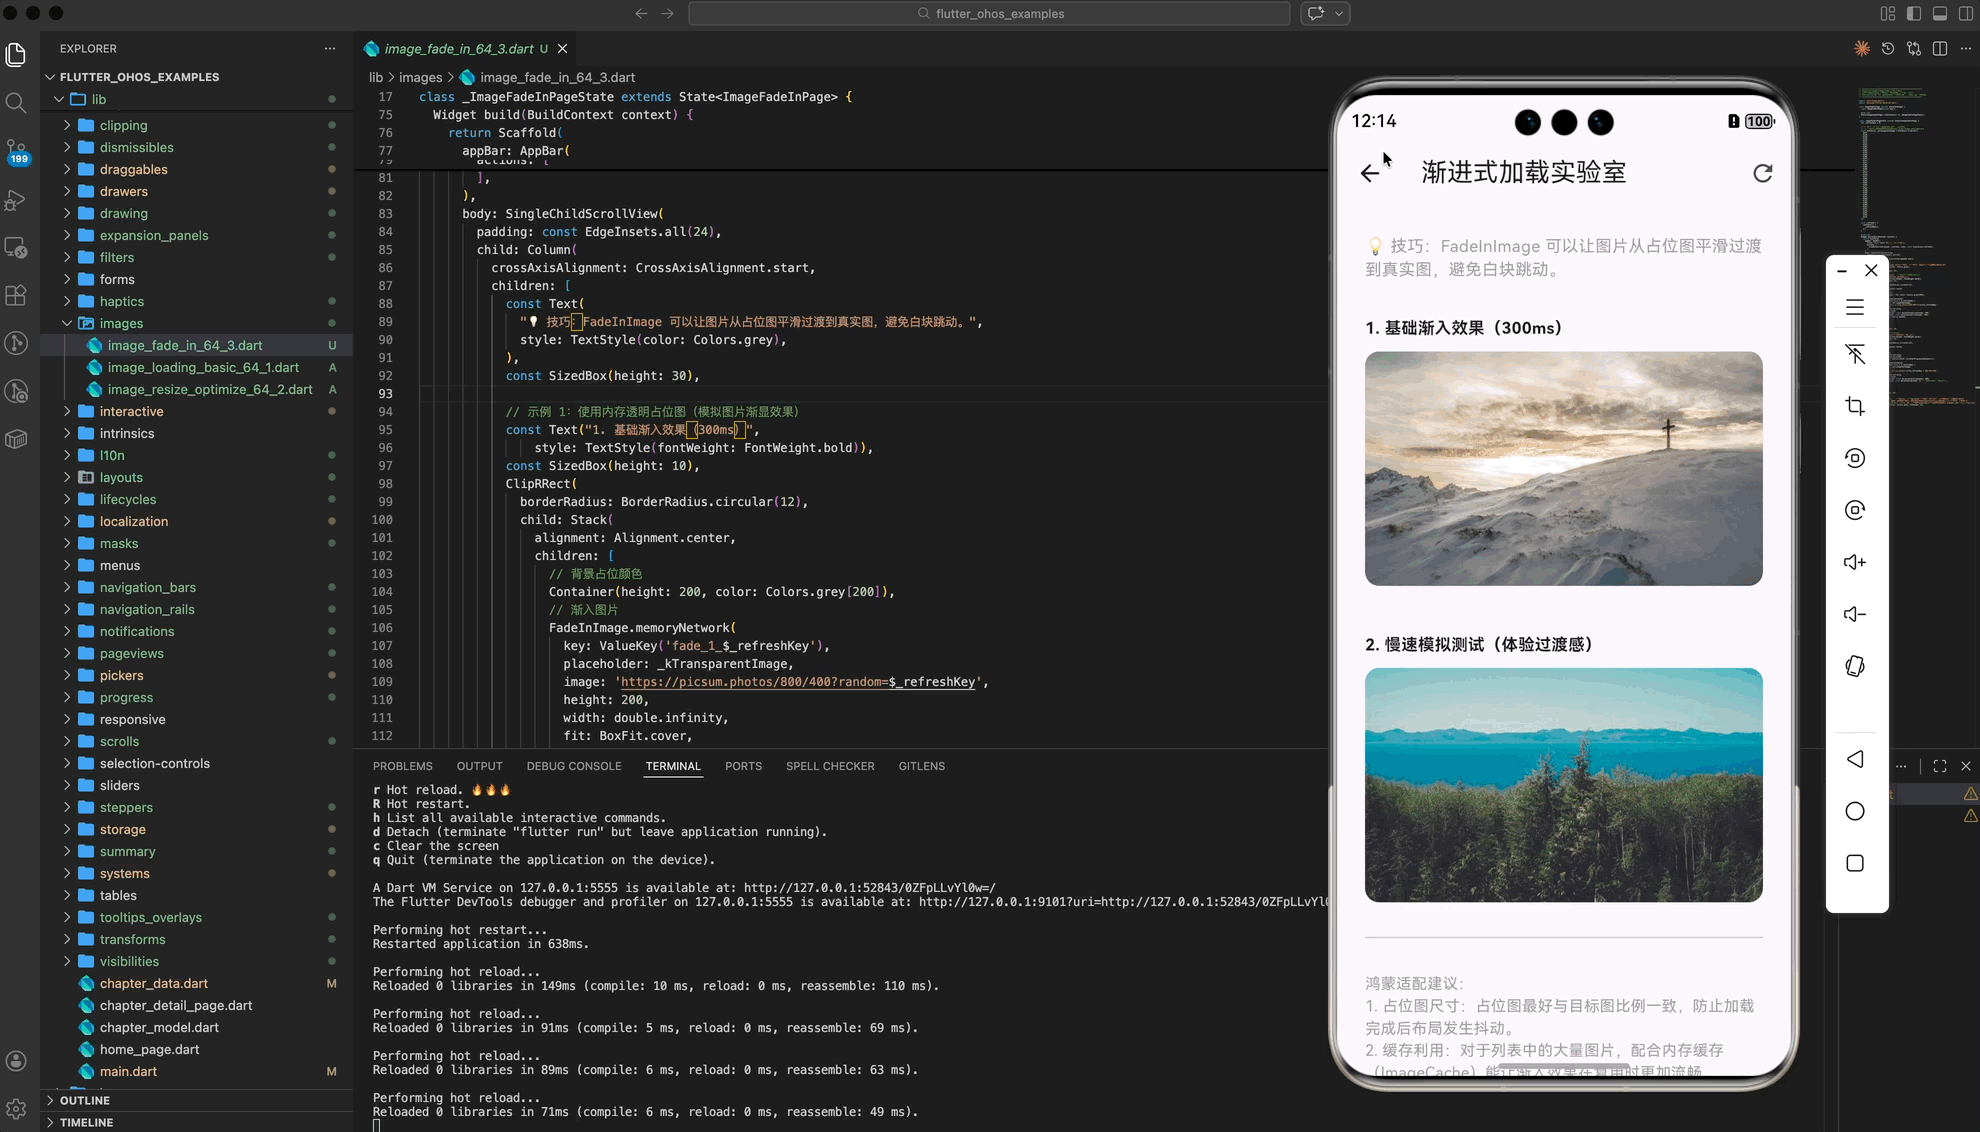Image resolution: width=1980 pixels, height=1132 pixels.
Task: Tap the back arrow in phone app
Action: pos(1370,173)
